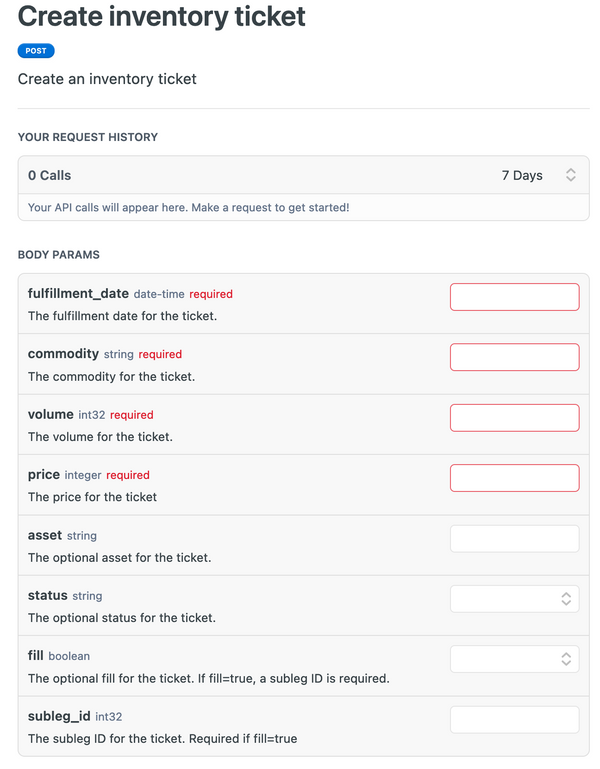Click the subleg_id parameter label
600x769 pixels.
click(59, 716)
